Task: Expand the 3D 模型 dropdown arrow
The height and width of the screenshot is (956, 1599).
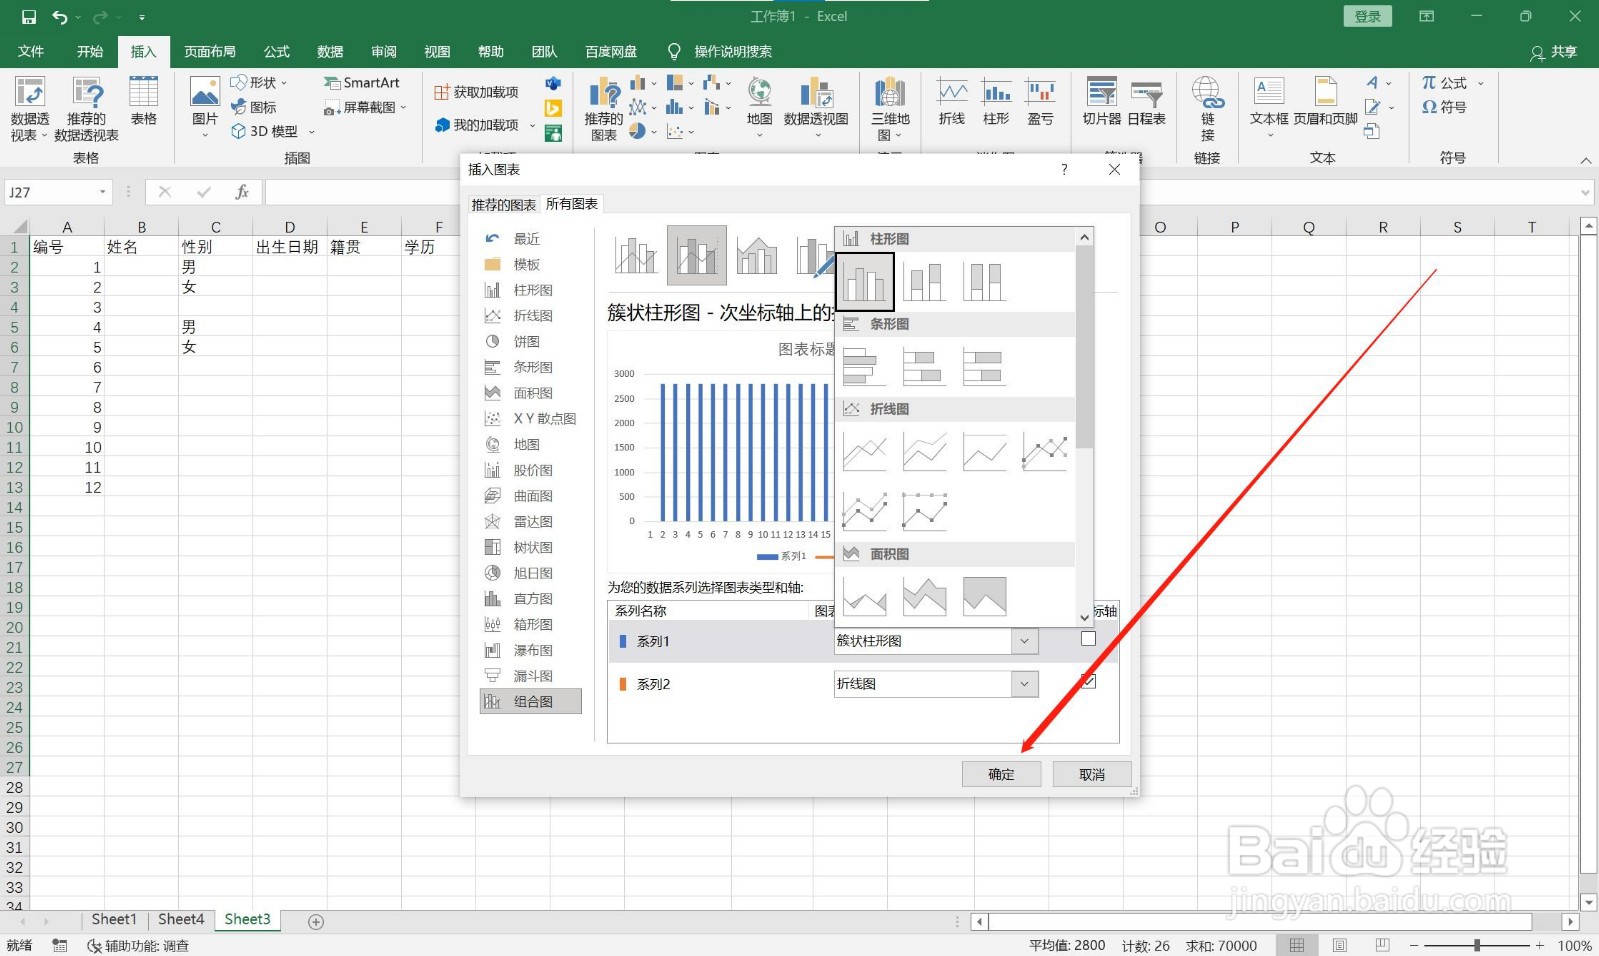Action: tap(311, 132)
